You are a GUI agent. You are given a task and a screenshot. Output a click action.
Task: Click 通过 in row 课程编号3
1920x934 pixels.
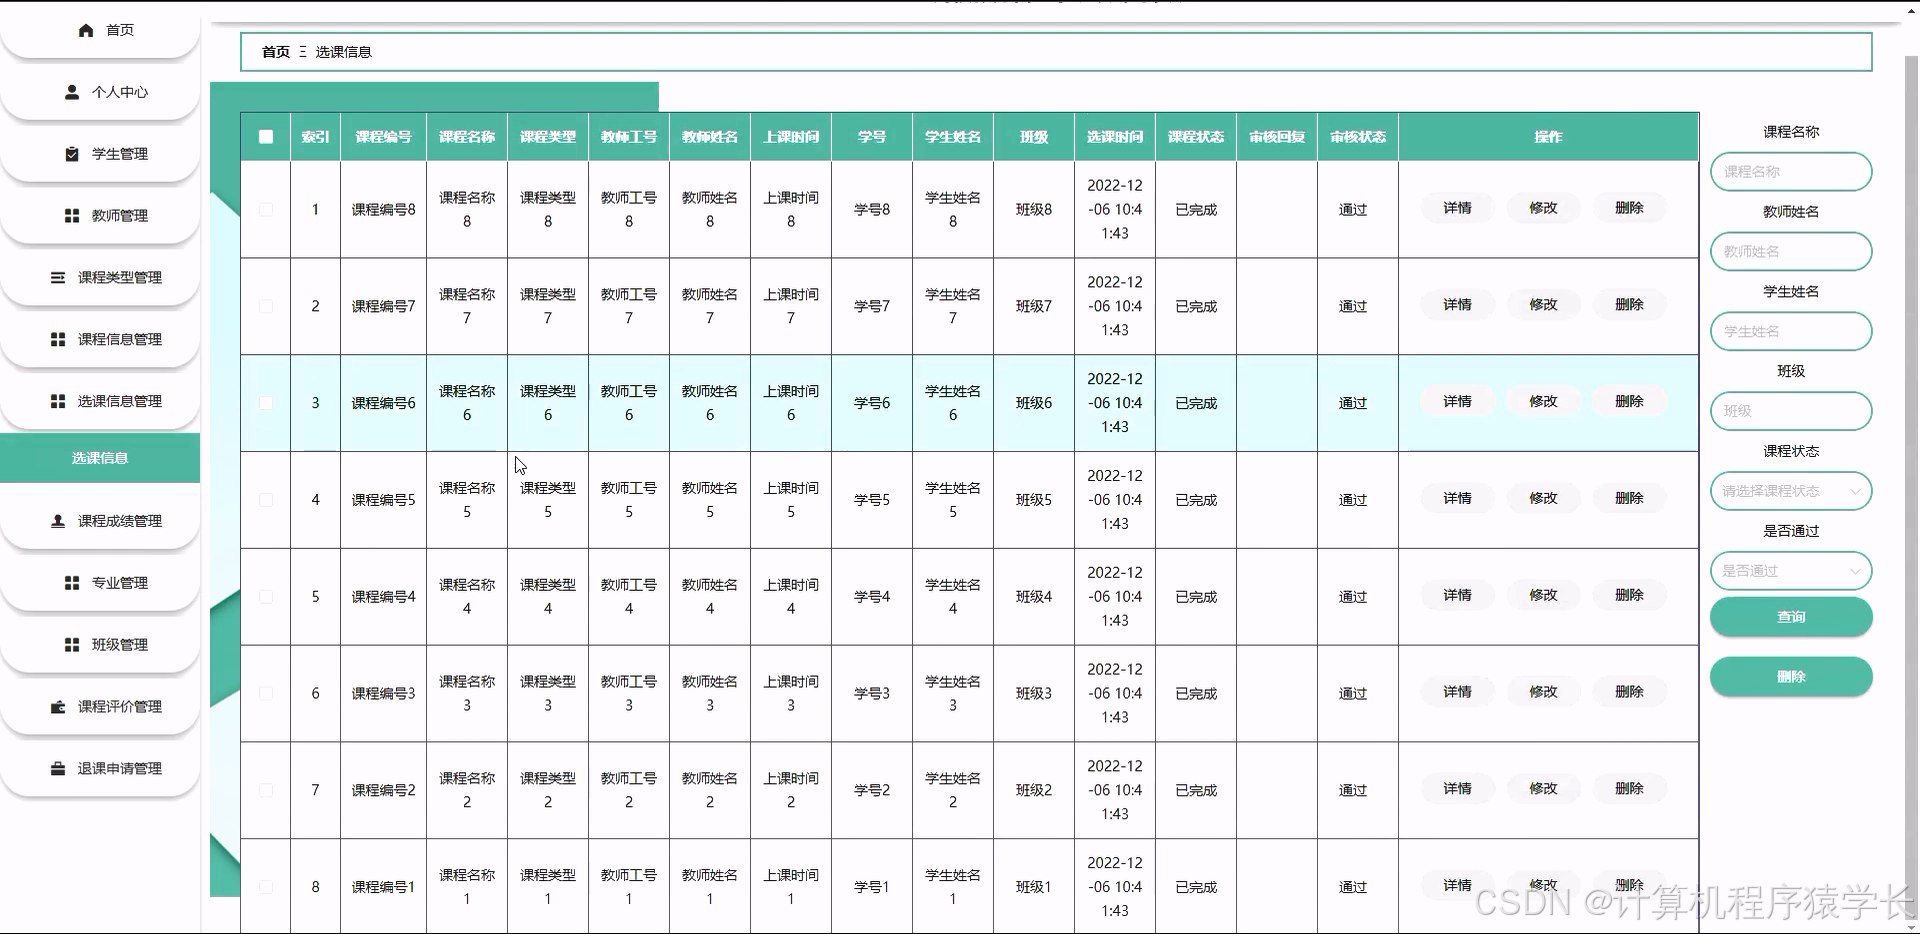1353,693
